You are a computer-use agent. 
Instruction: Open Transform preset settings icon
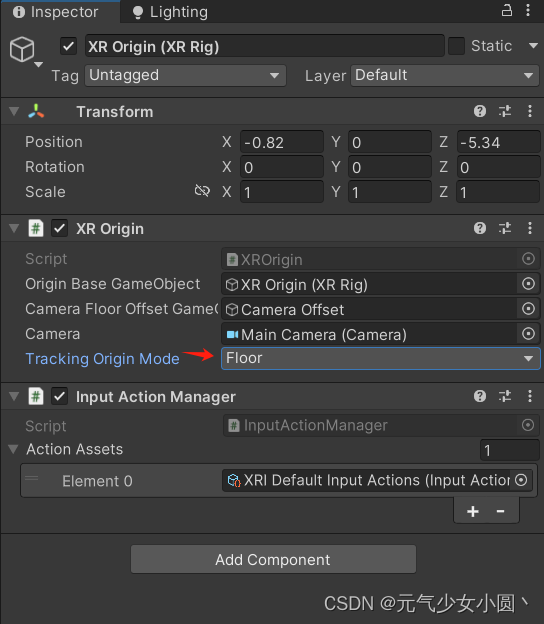[505, 111]
